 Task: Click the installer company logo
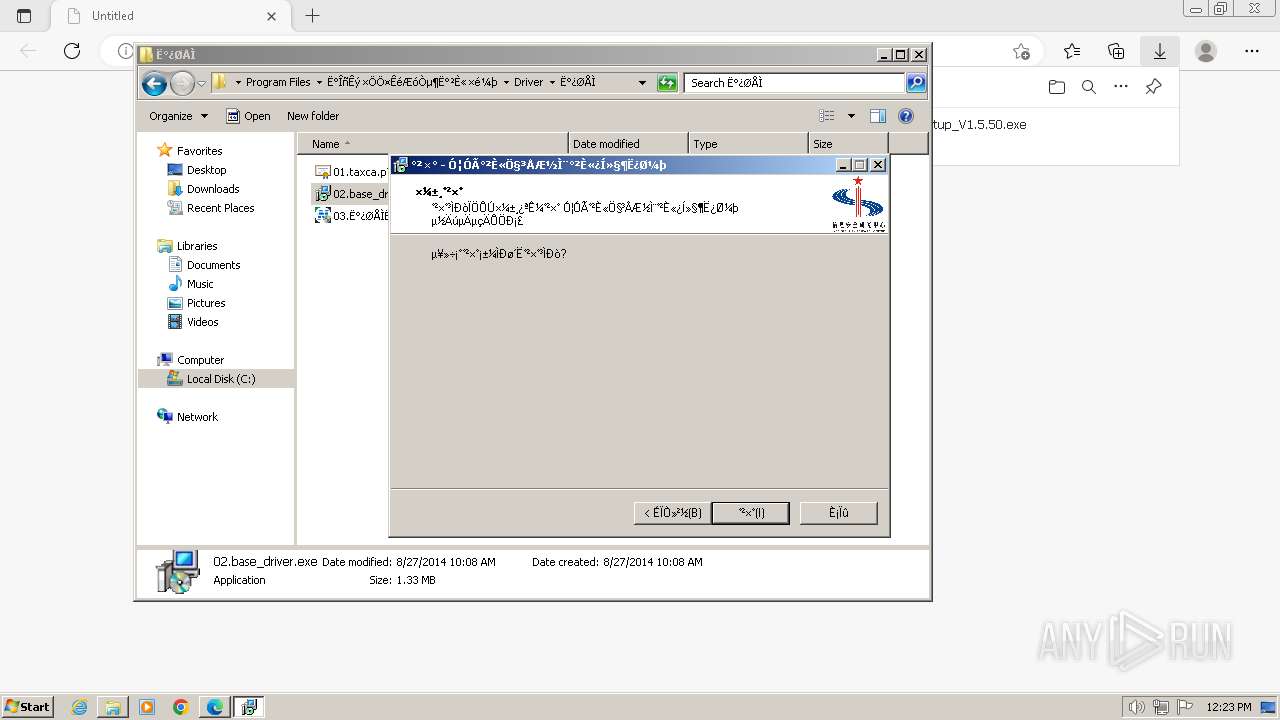tap(858, 204)
